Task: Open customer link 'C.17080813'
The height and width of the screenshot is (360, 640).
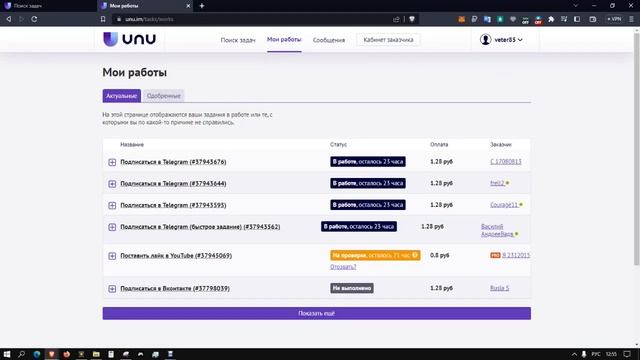Action: pos(506,162)
